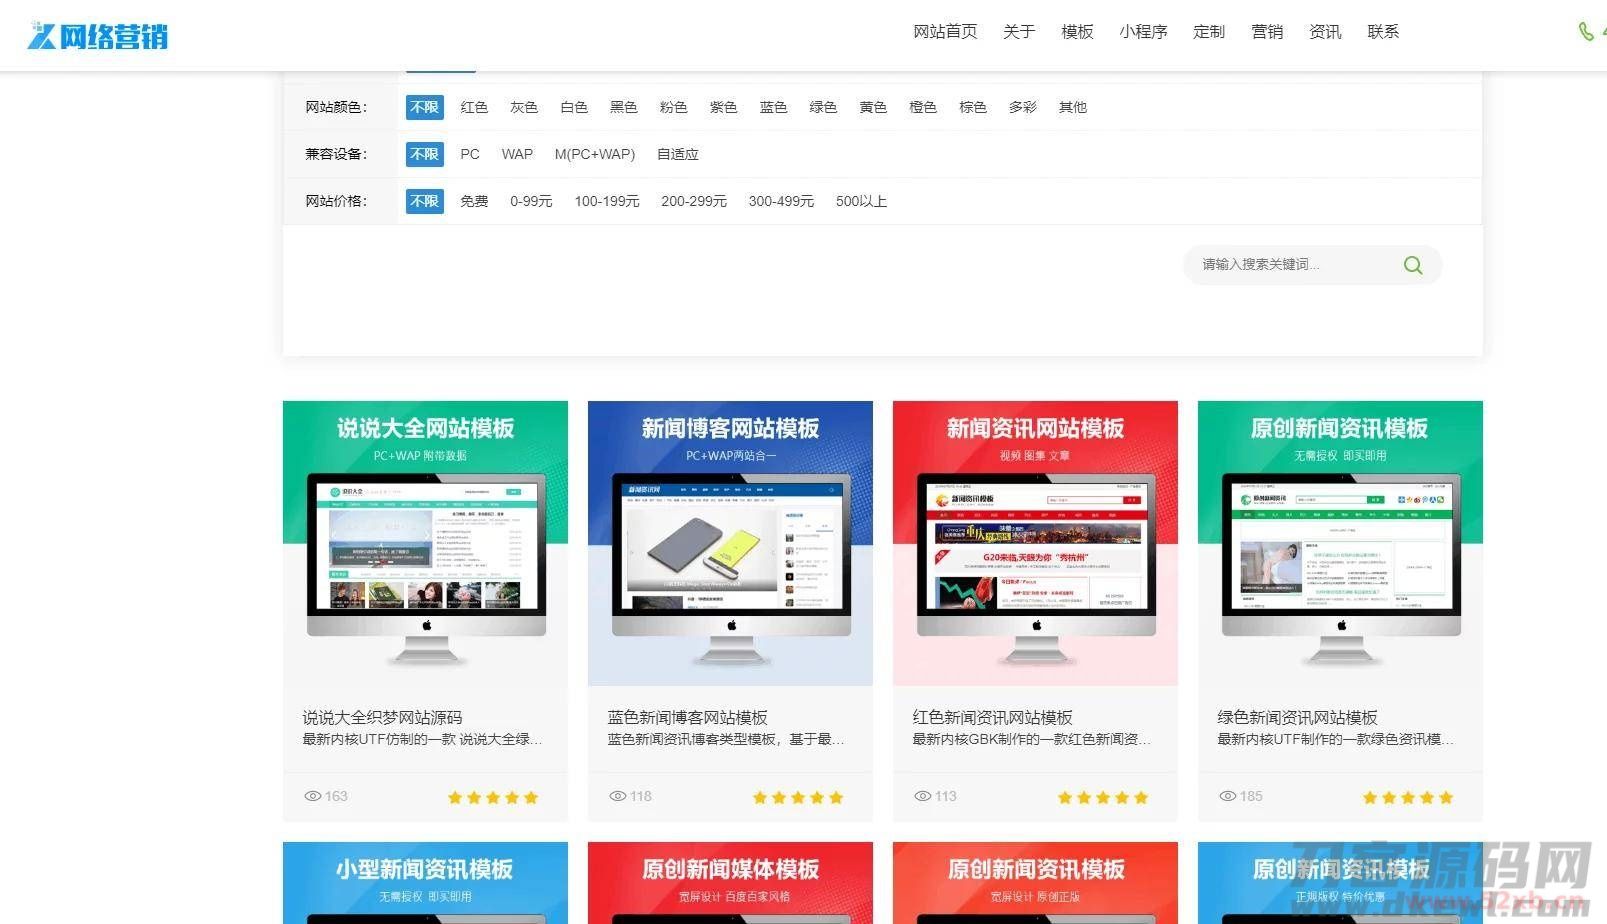Click the eye views icon showing 118
The width and height of the screenshot is (1607, 924).
[x=617, y=796]
